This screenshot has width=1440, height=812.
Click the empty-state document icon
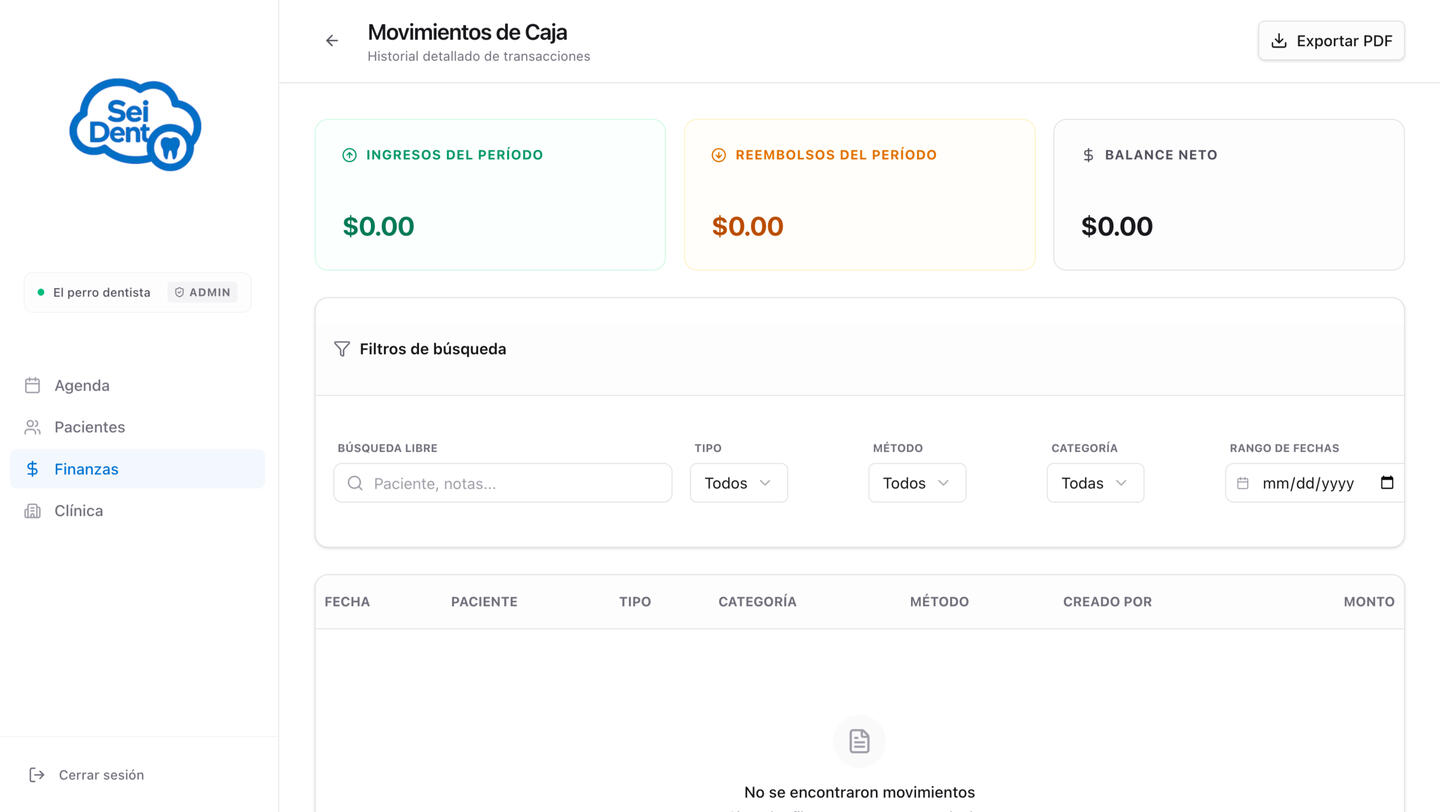(859, 741)
